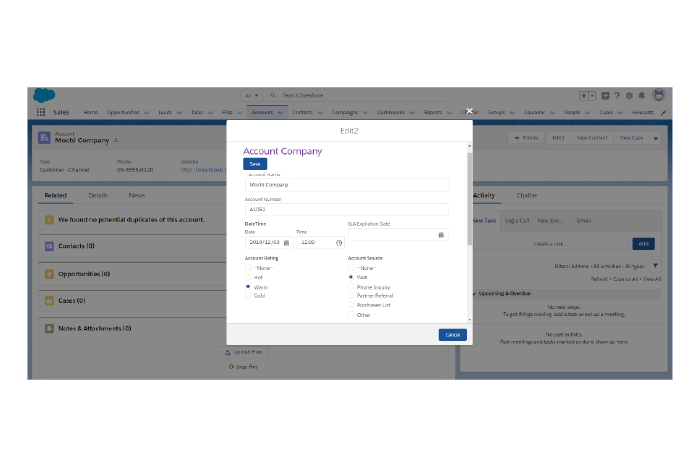Expand the Dashboards nav dropdown chevron

point(412,113)
